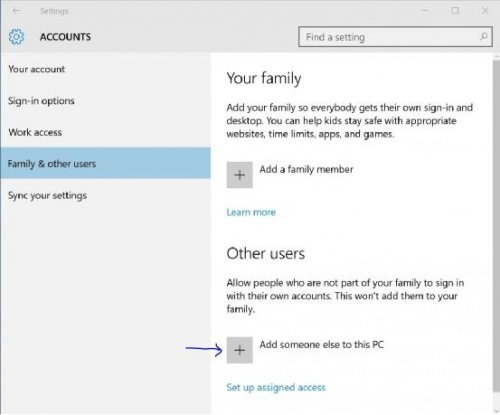Select Sign-in options

point(41,101)
